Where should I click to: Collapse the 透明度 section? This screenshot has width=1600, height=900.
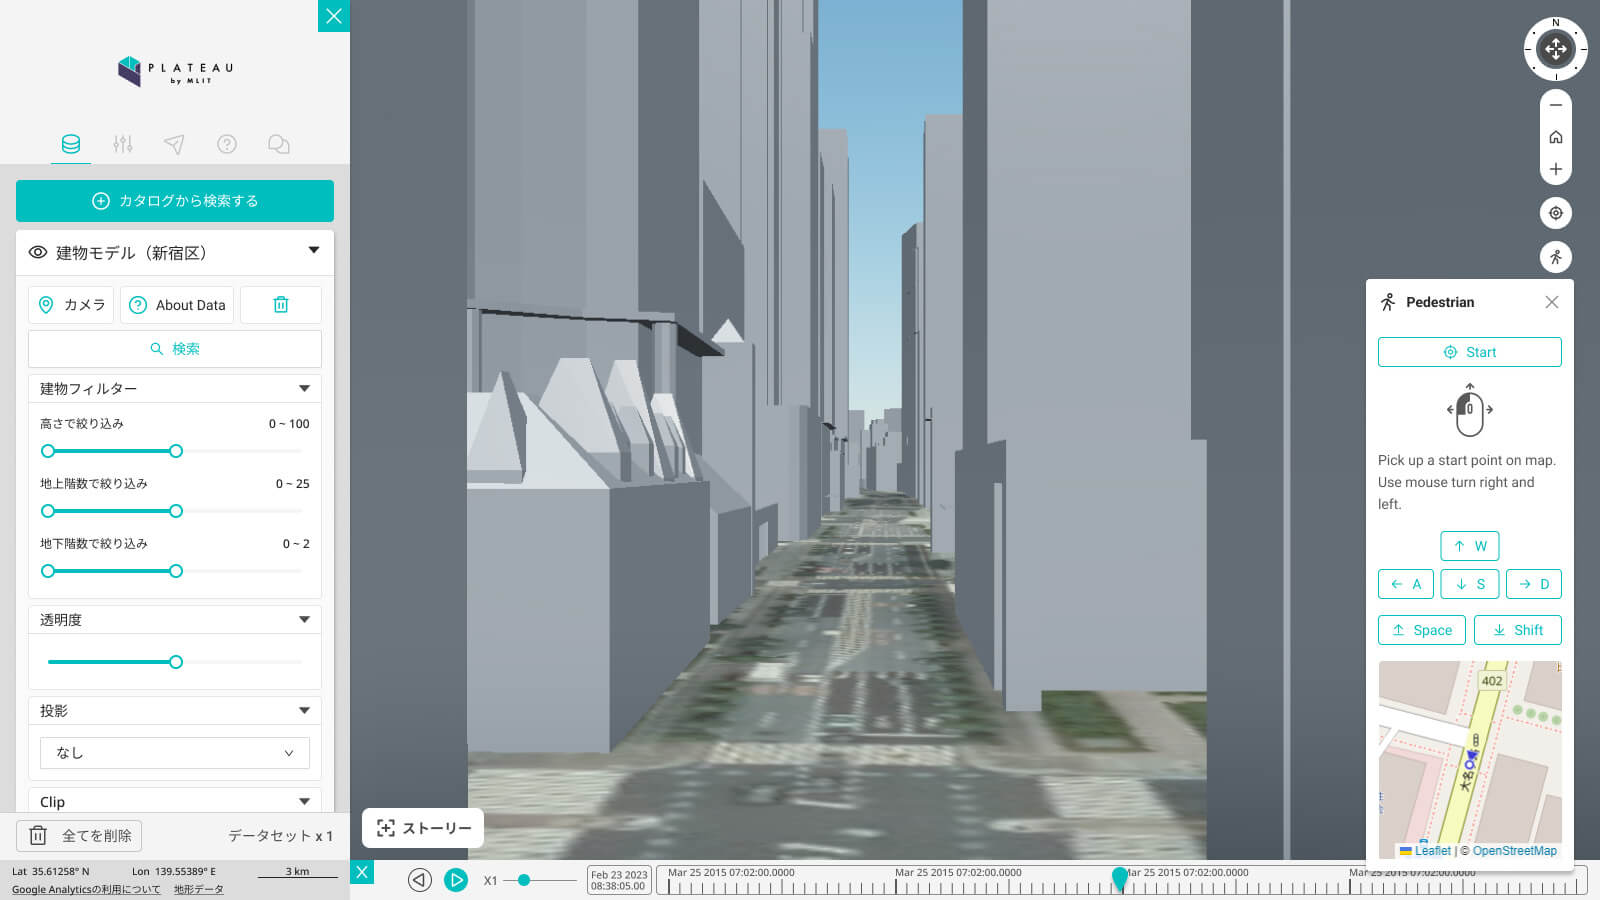tap(304, 619)
